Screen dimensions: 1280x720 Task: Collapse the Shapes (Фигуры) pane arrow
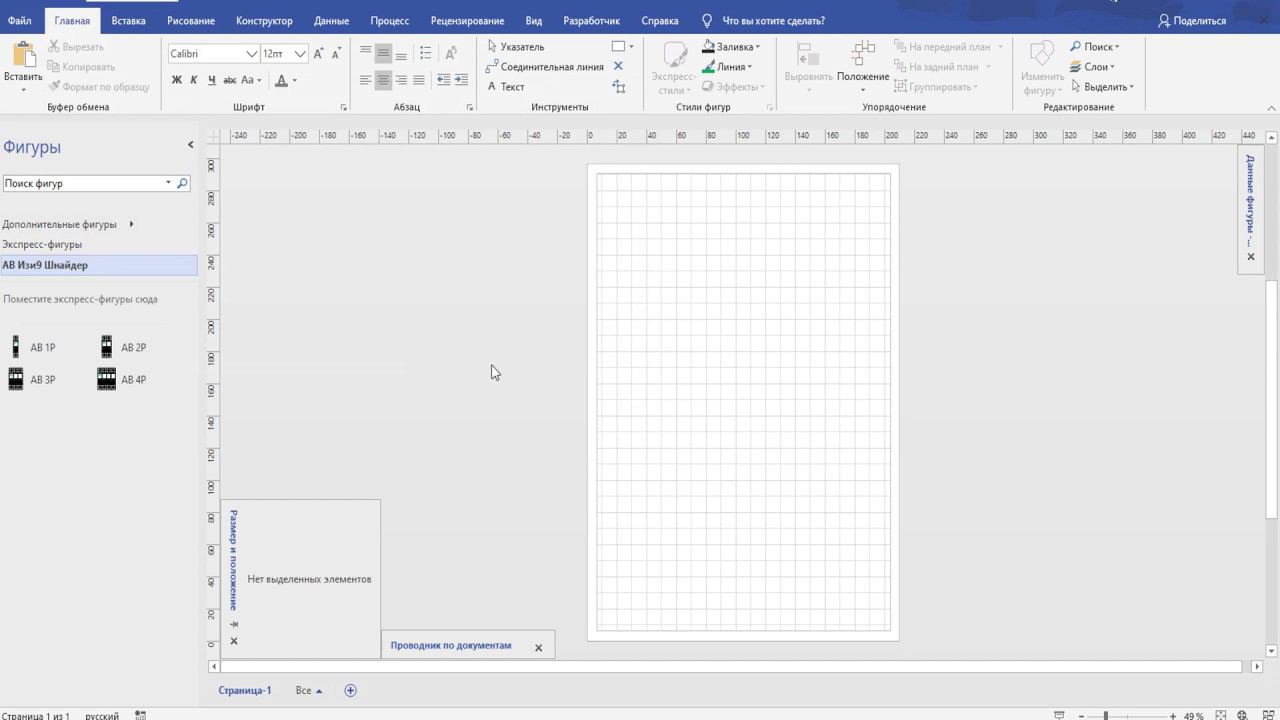pyautogui.click(x=190, y=145)
